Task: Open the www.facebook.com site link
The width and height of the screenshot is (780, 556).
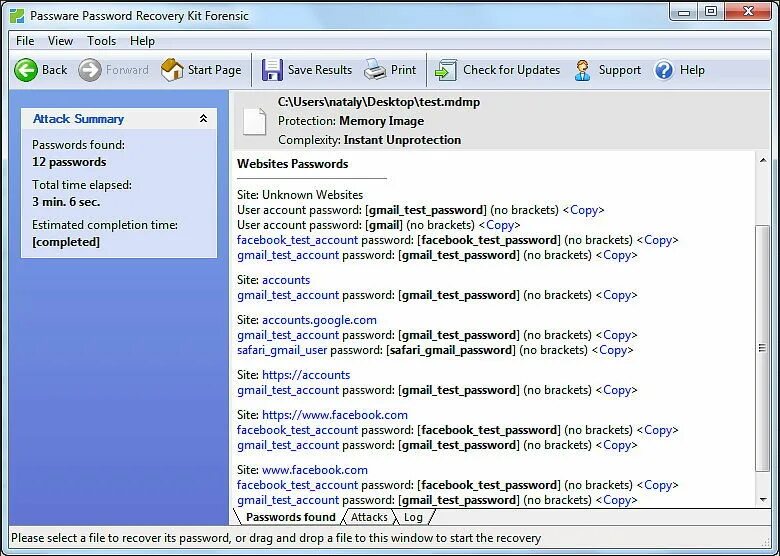Action: click(315, 470)
